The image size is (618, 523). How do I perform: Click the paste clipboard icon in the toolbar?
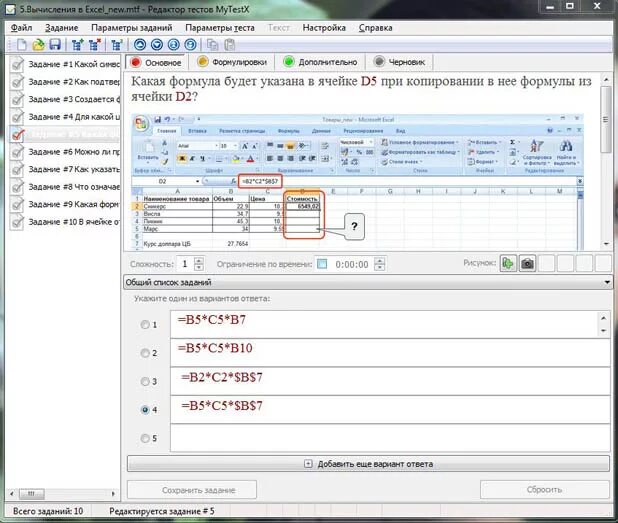coord(230,45)
